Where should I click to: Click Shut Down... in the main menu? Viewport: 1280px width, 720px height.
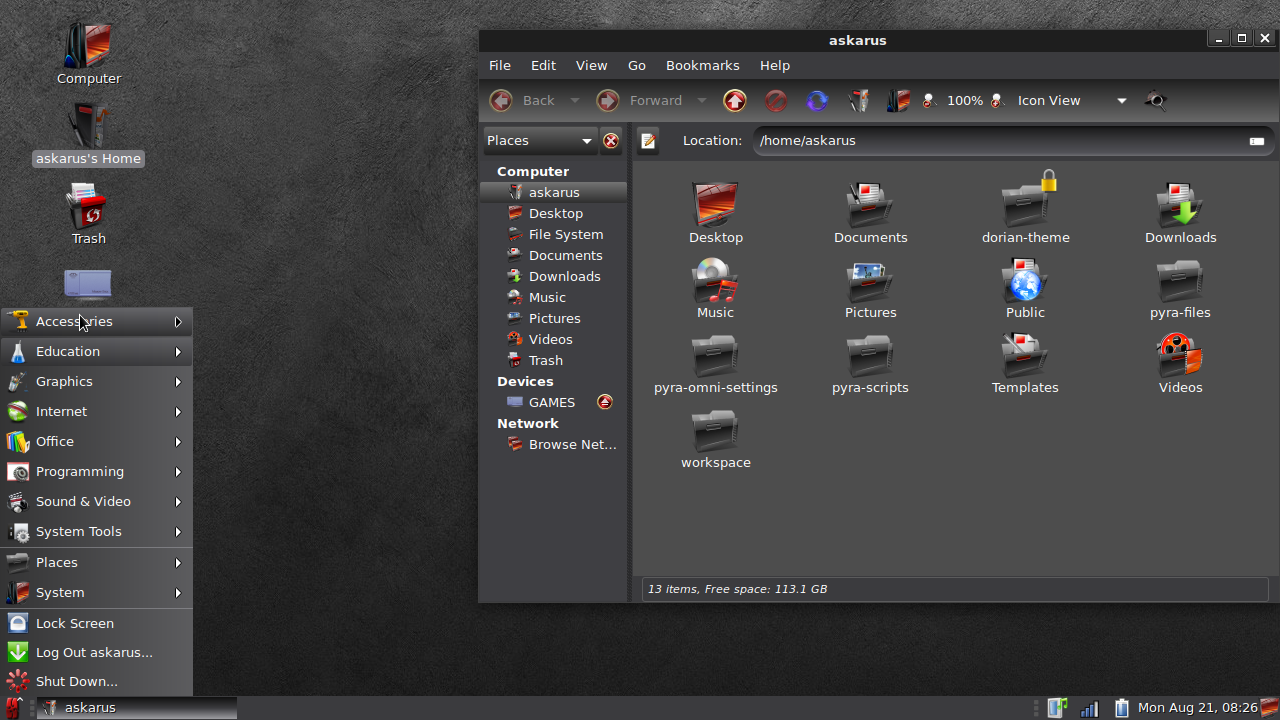pos(76,682)
